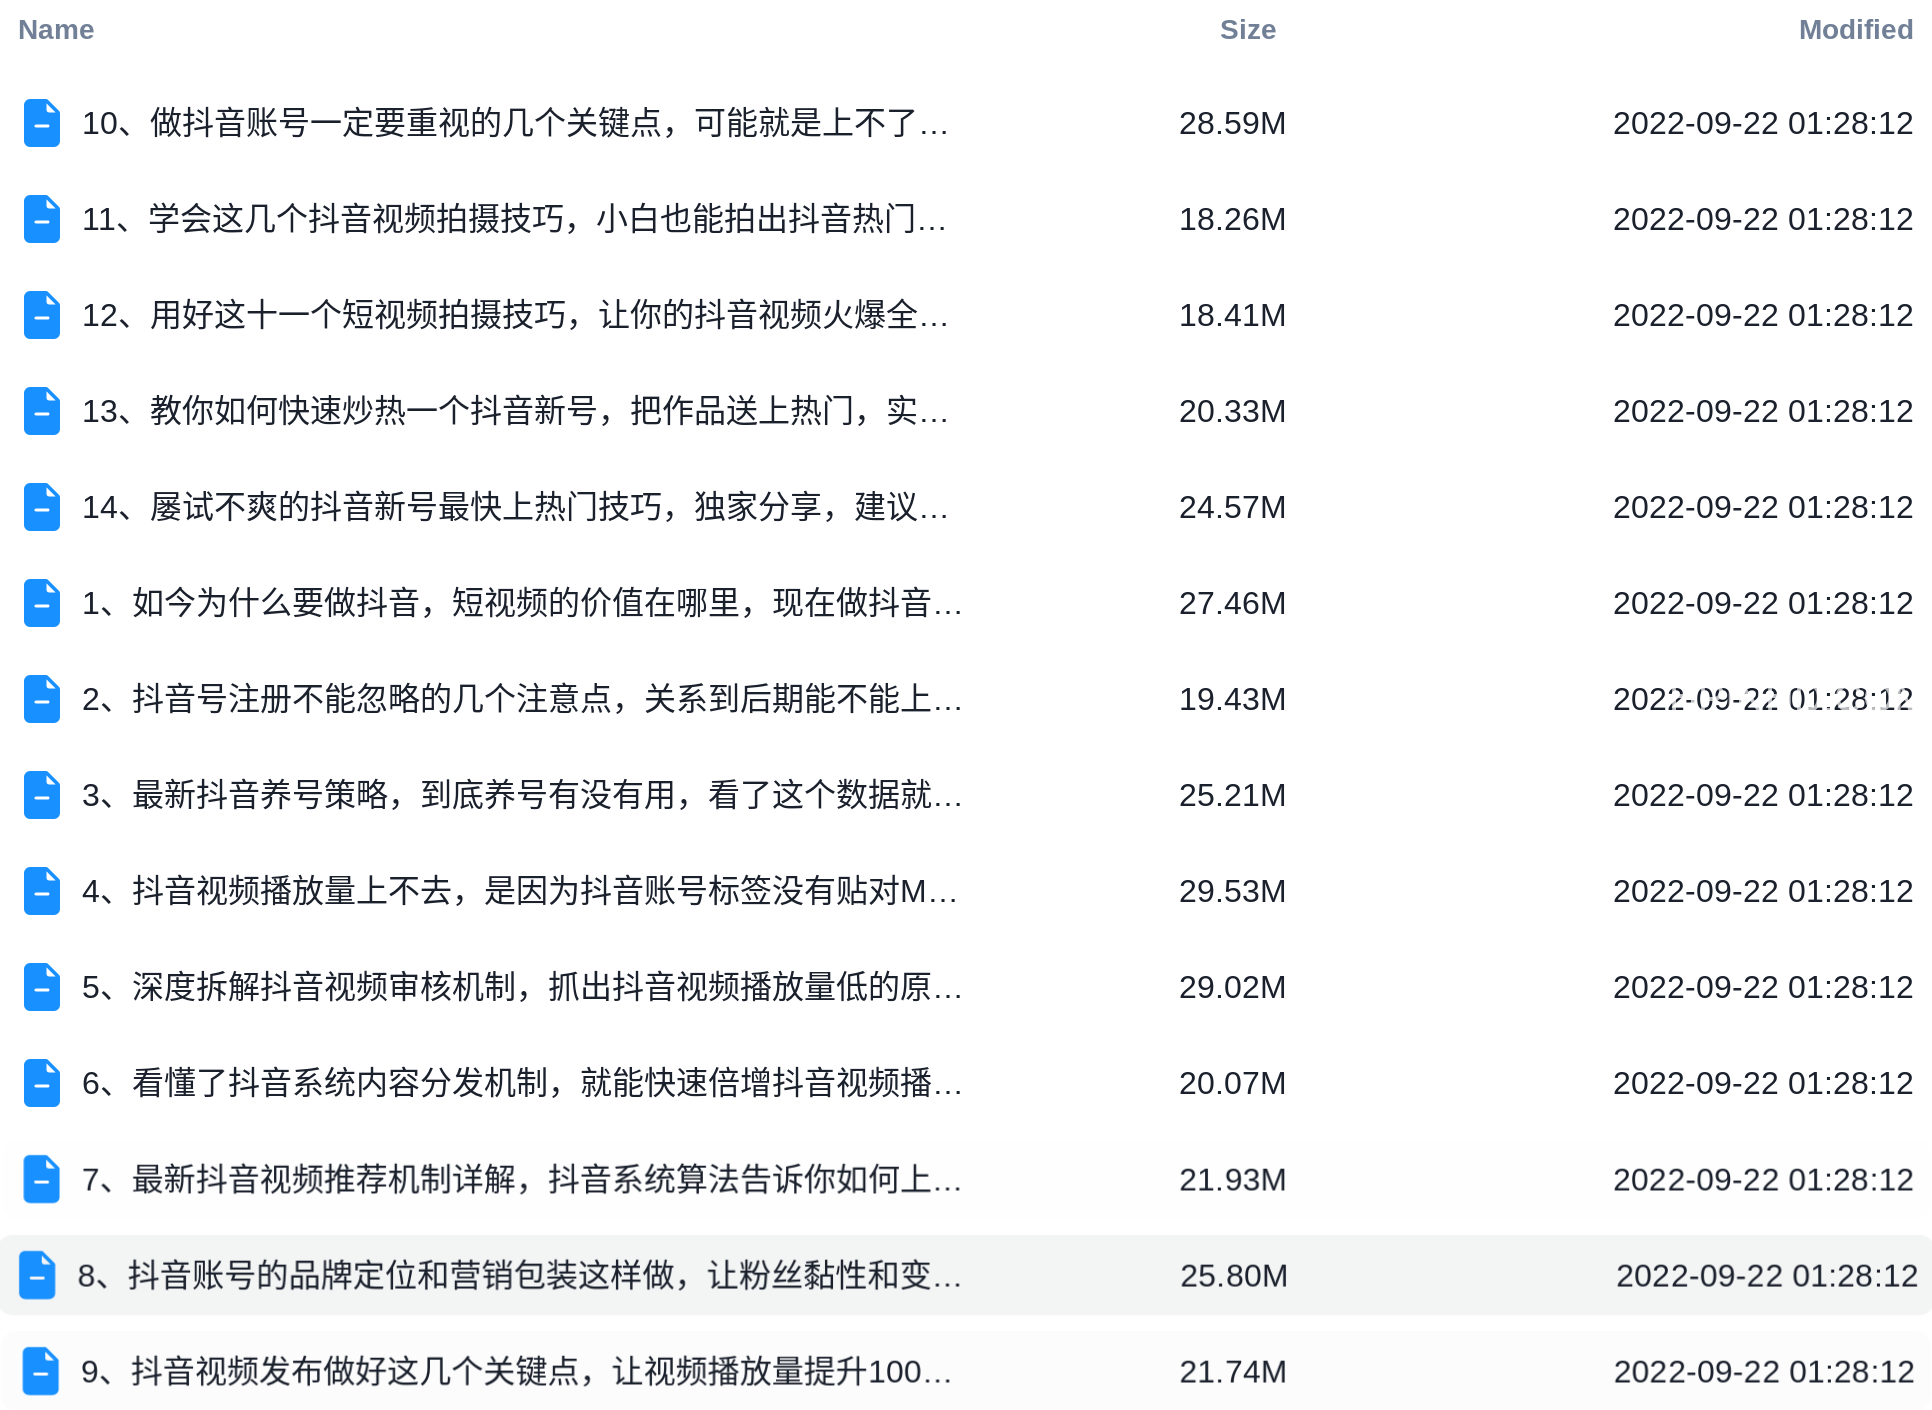Open file 14、屡试不爽的抖音新号最快上热门技巧
The width and height of the screenshot is (1932, 1410).
pyautogui.click(x=515, y=507)
